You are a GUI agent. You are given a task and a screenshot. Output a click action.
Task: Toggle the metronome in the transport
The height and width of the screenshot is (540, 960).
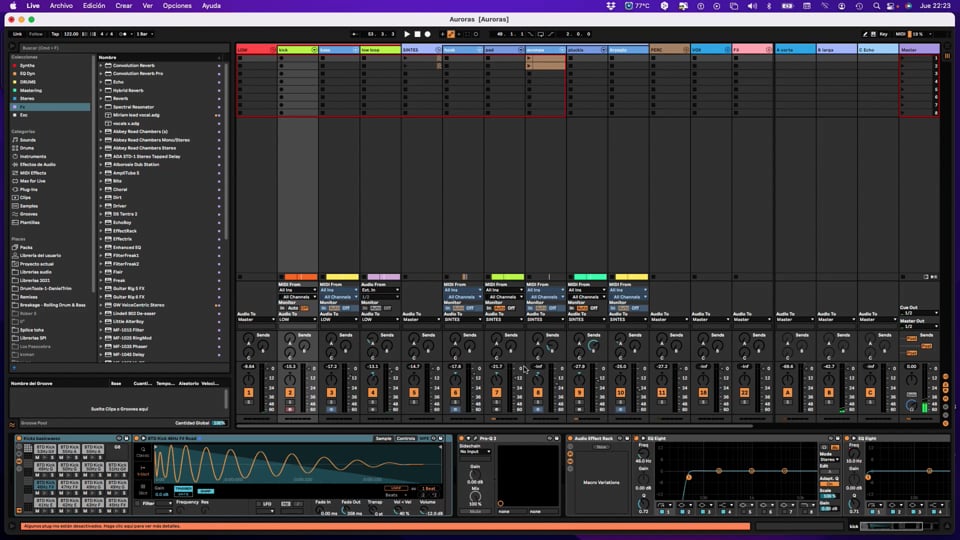(x=124, y=34)
